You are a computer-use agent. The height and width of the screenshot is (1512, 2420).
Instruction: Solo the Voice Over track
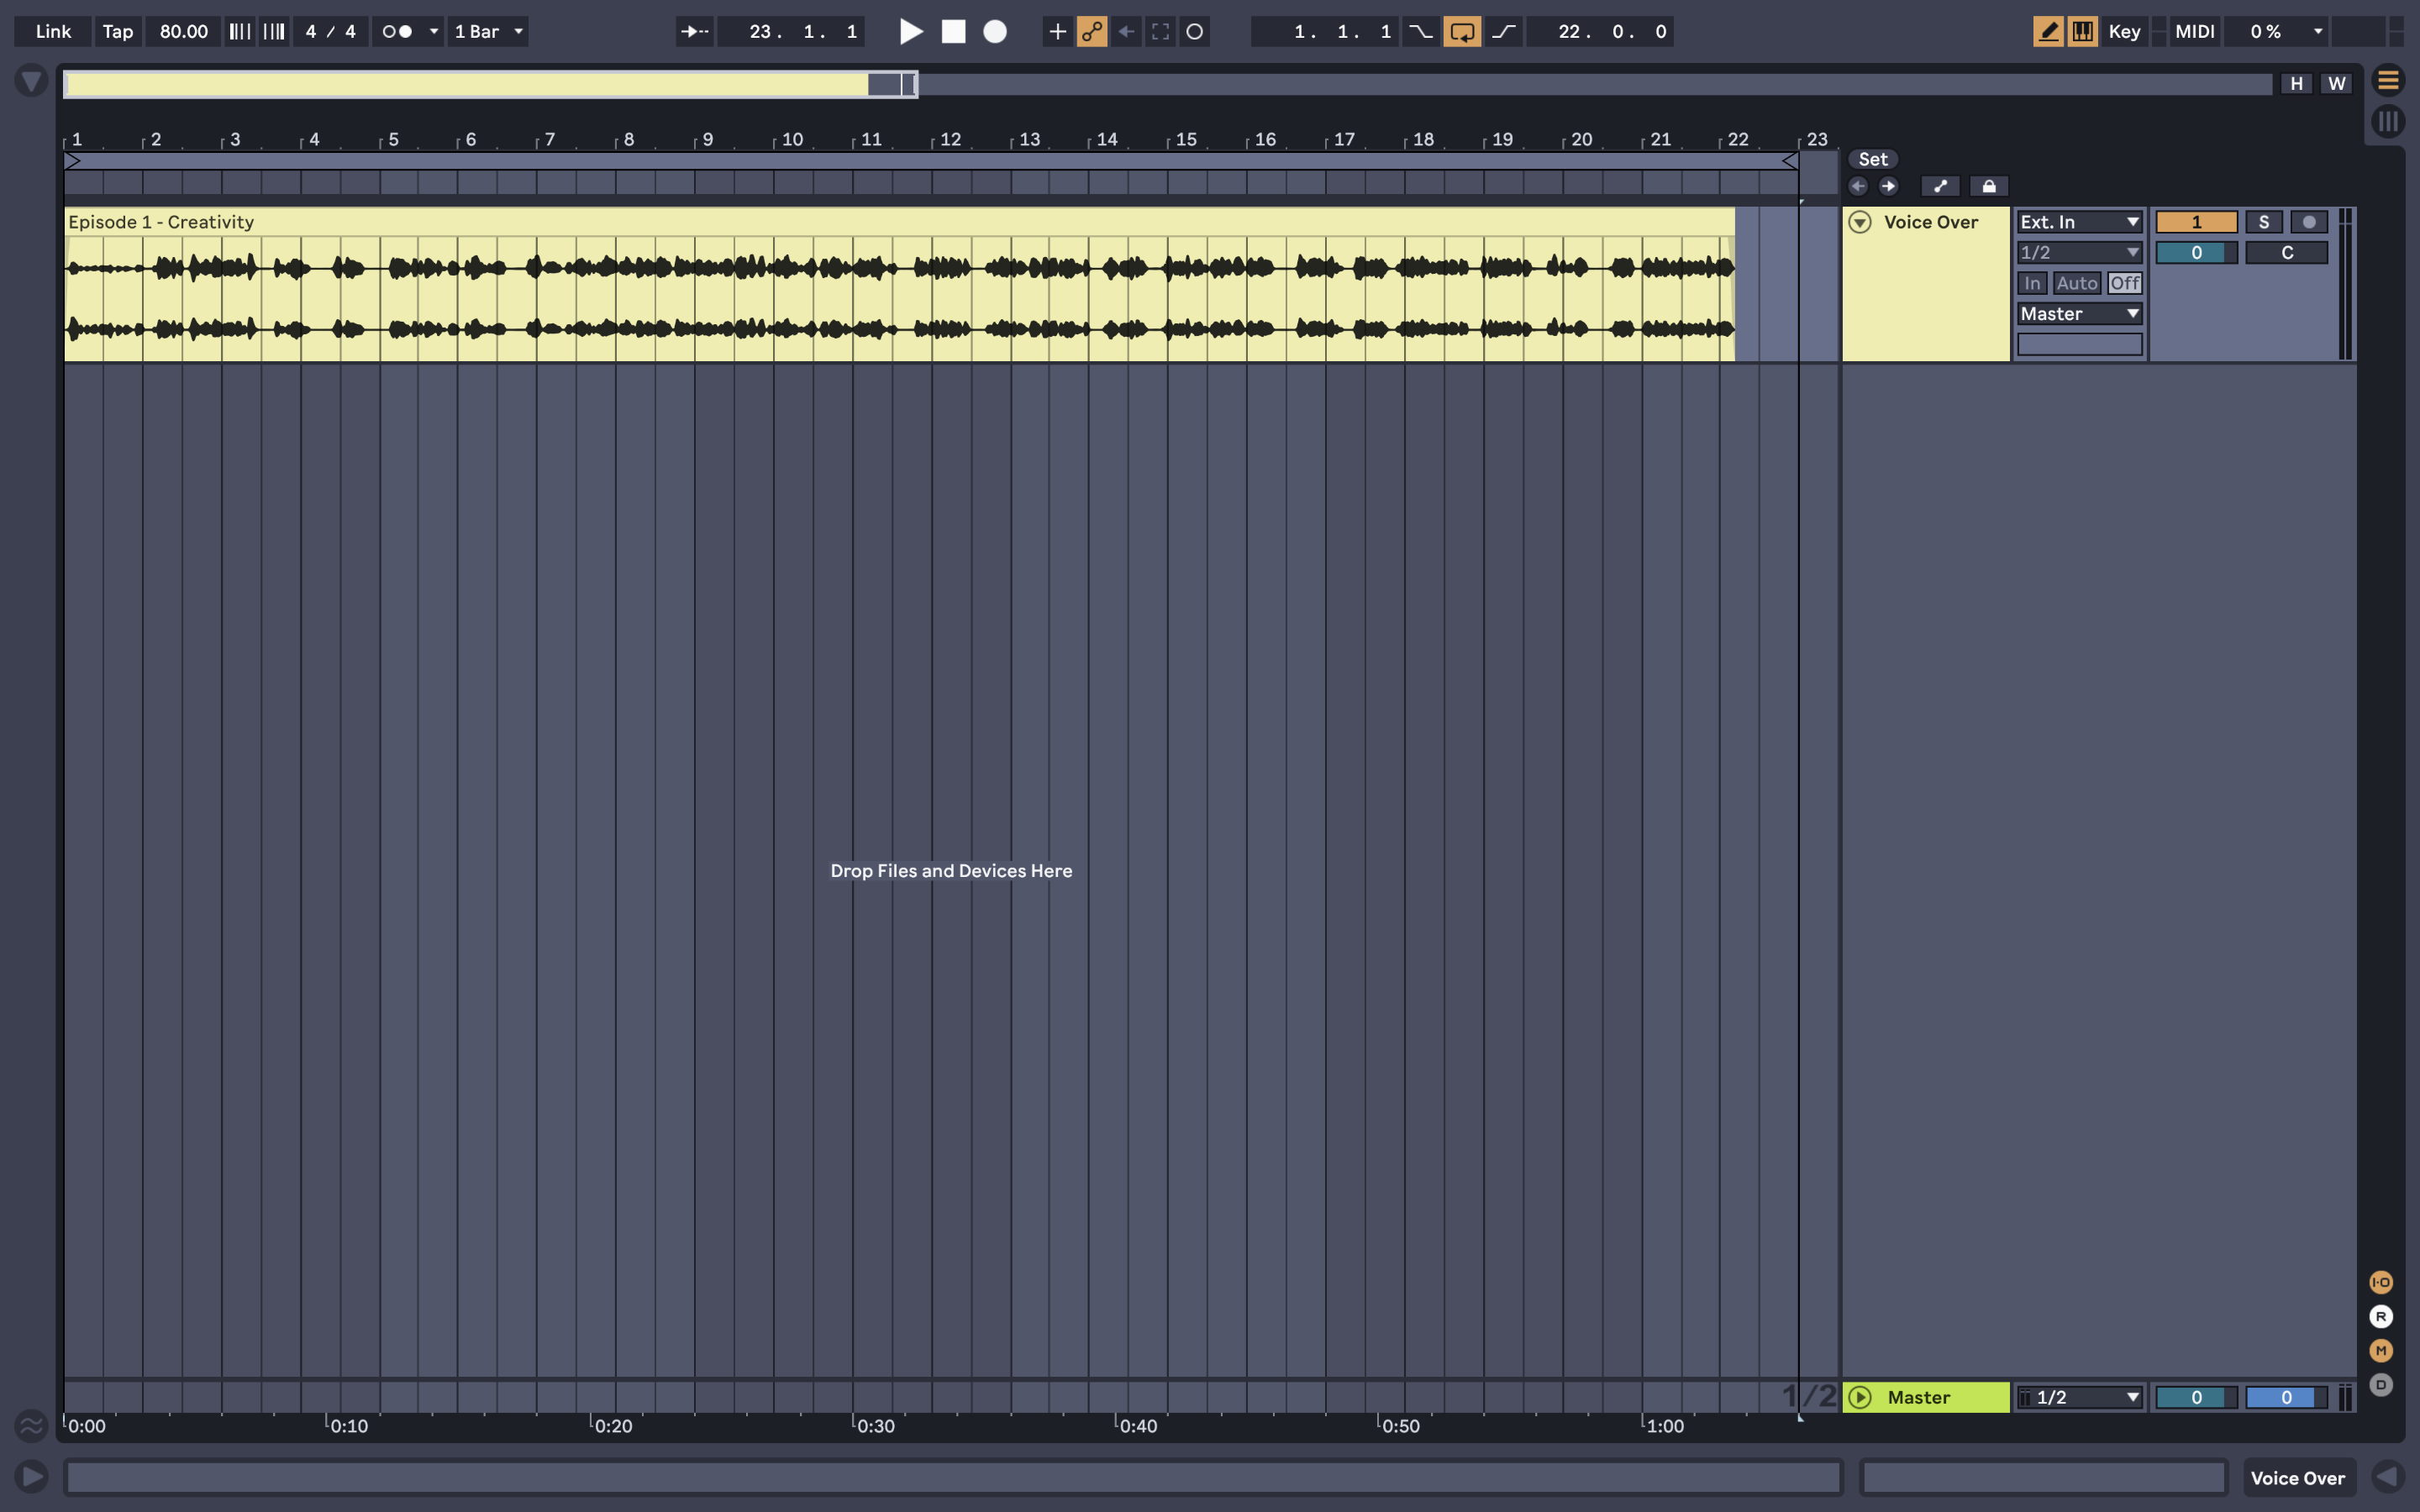2263,222
